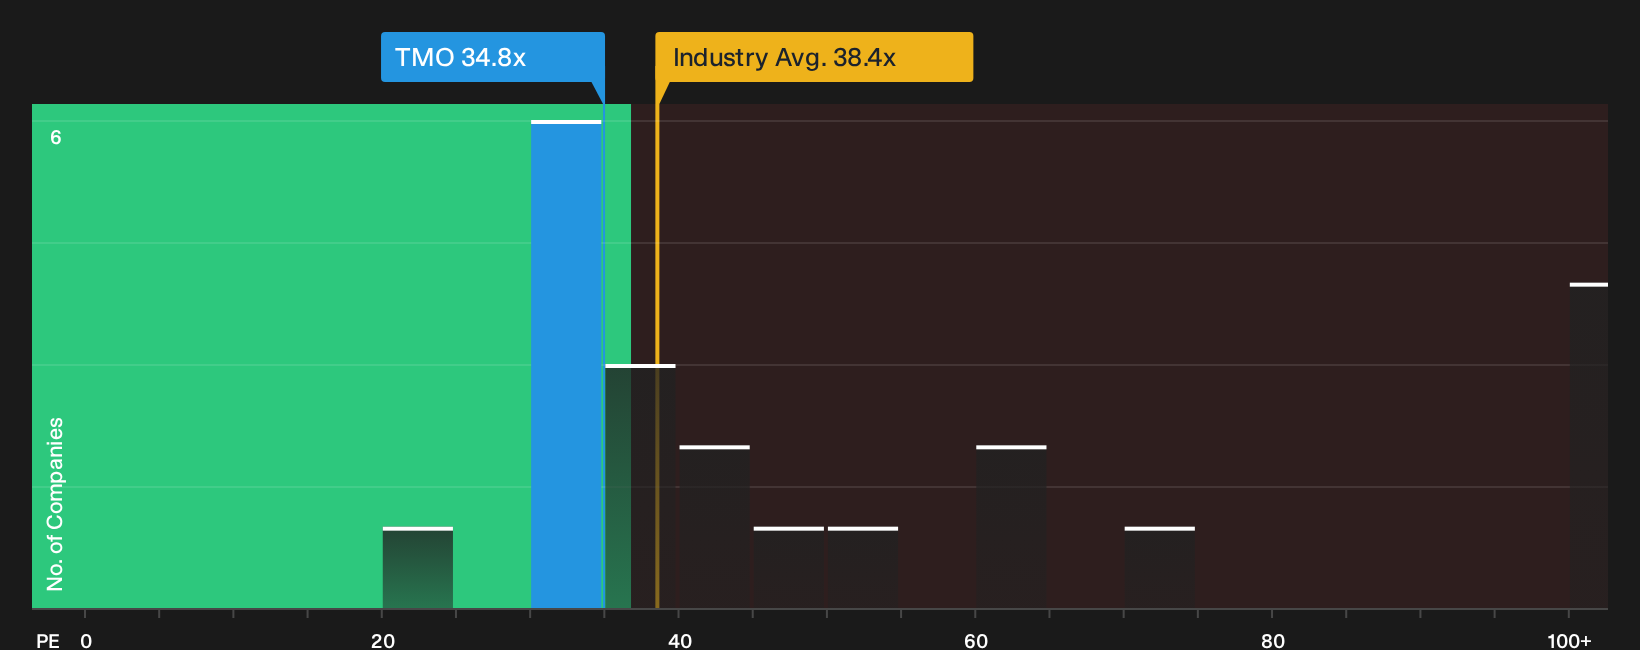The width and height of the screenshot is (1640, 650).
Task: Select the histogram bar at PE 20-25
Action: coord(418,568)
